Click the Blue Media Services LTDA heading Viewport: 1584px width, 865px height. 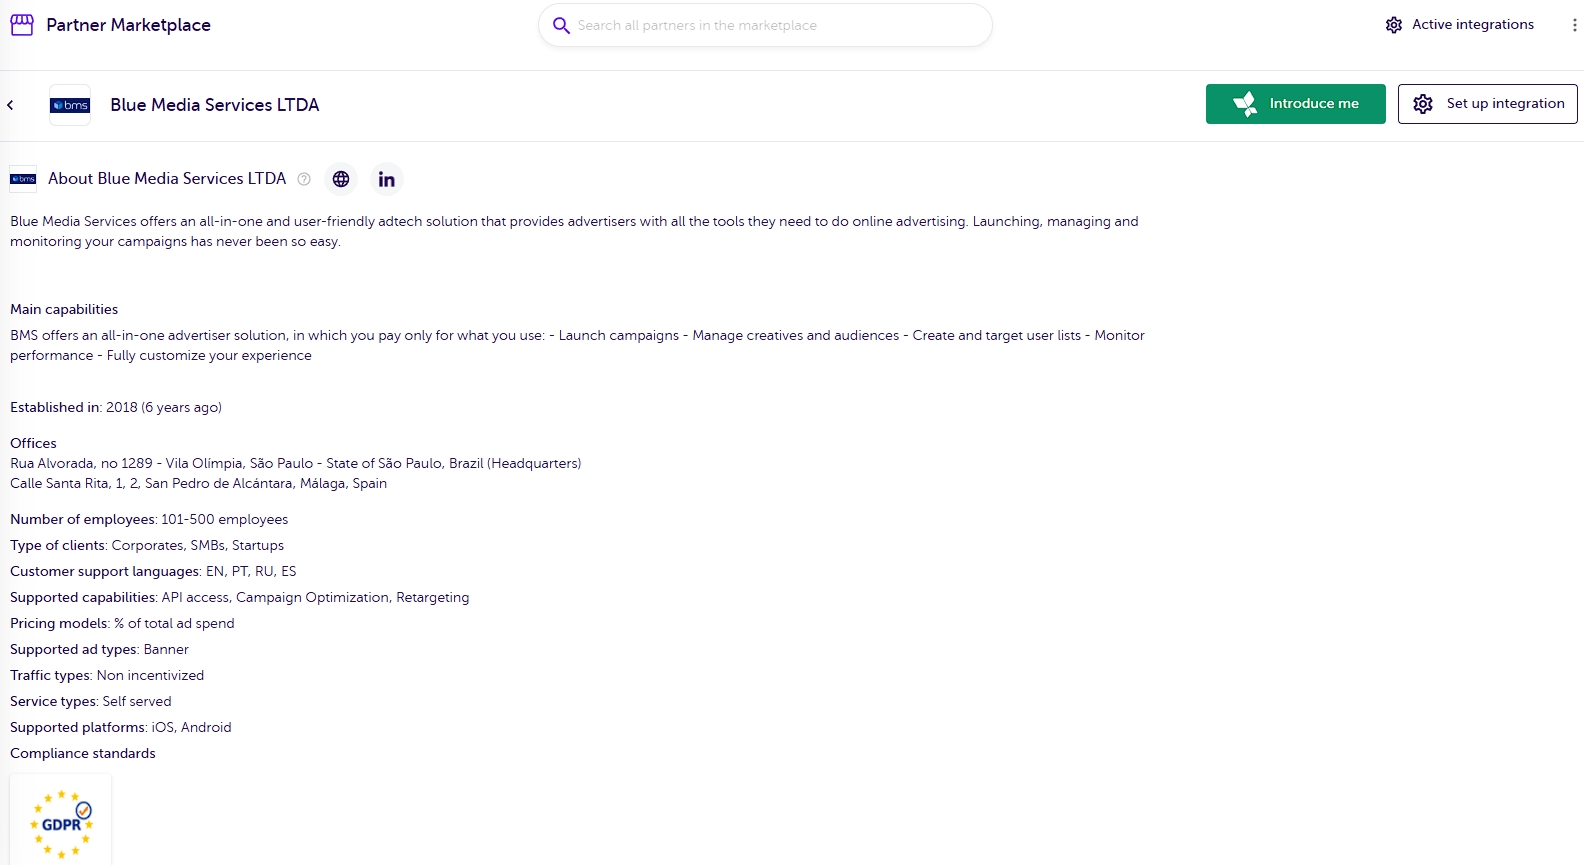point(214,105)
